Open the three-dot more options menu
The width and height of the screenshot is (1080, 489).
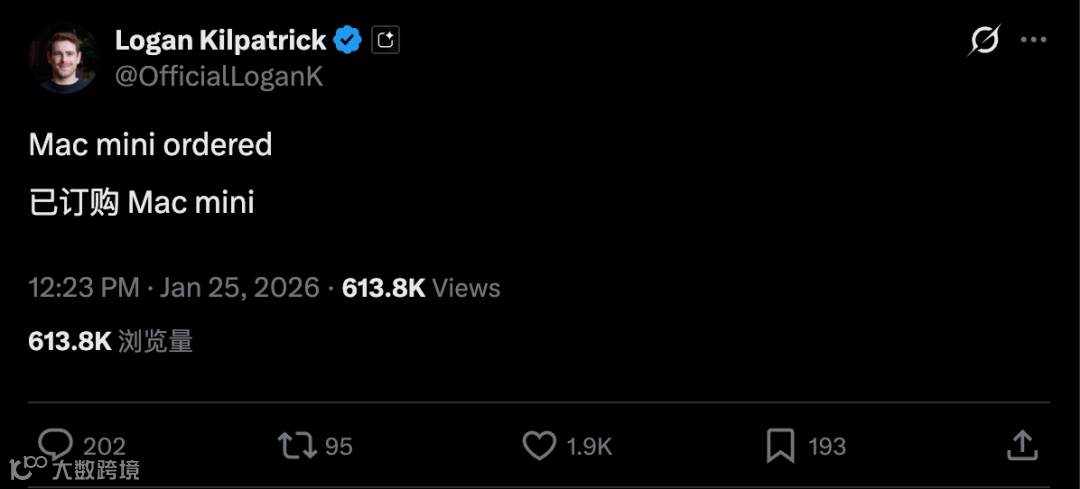click(x=1033, y=41)
